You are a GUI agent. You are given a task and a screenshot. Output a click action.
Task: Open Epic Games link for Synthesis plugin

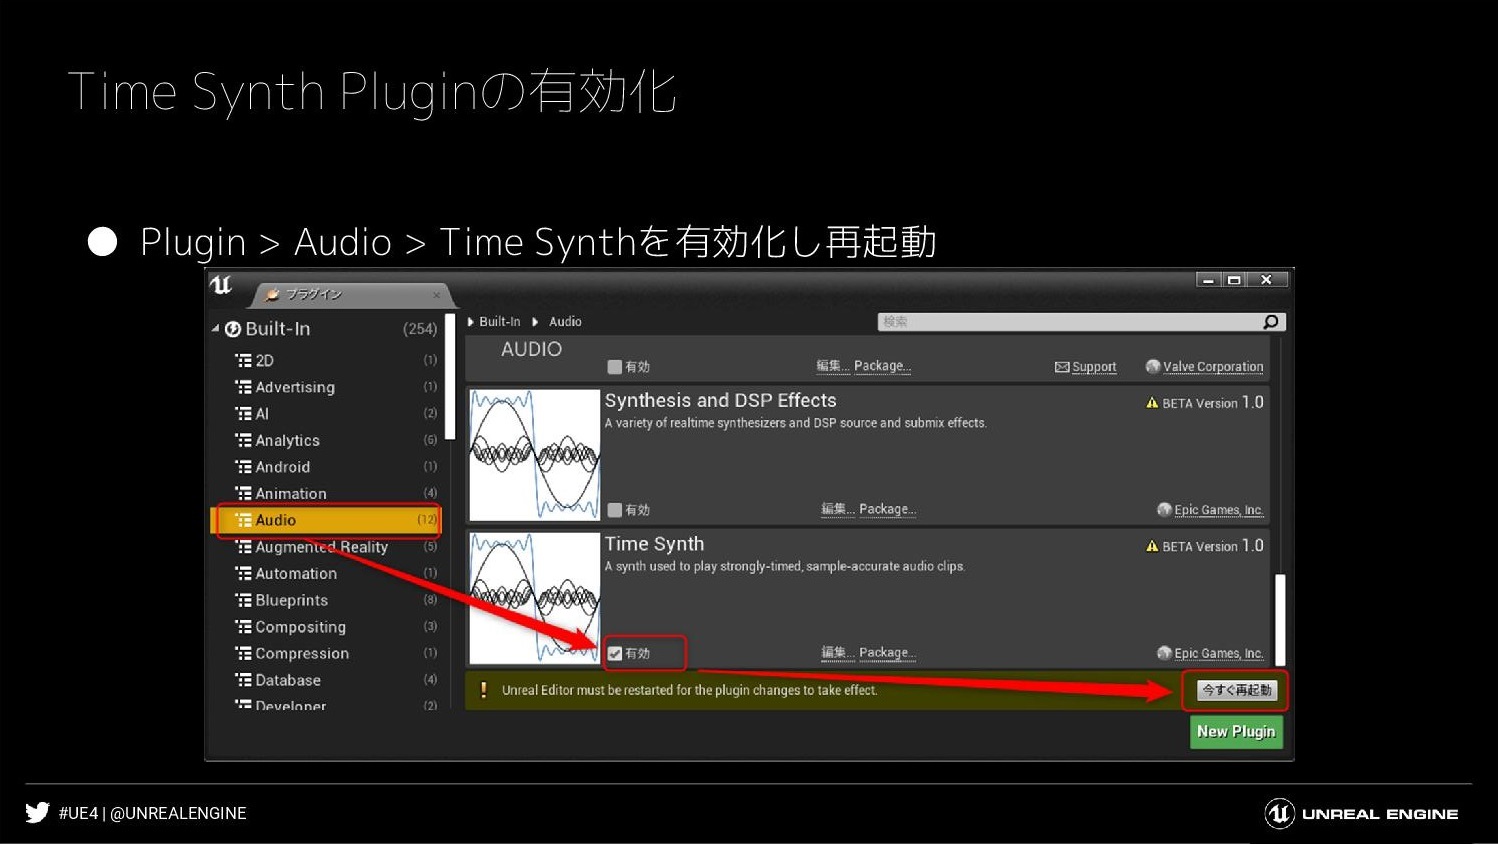[x=1219, y=510]
